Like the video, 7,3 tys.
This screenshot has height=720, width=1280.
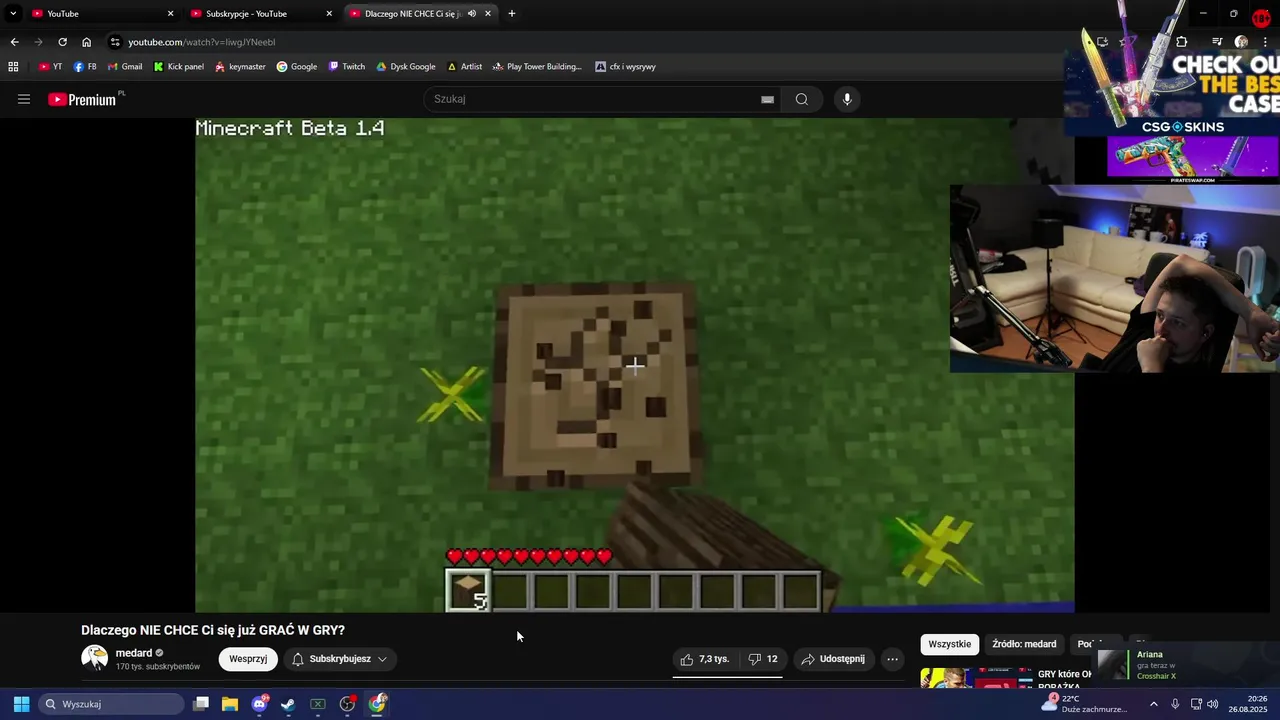click(x=706, y=659)
